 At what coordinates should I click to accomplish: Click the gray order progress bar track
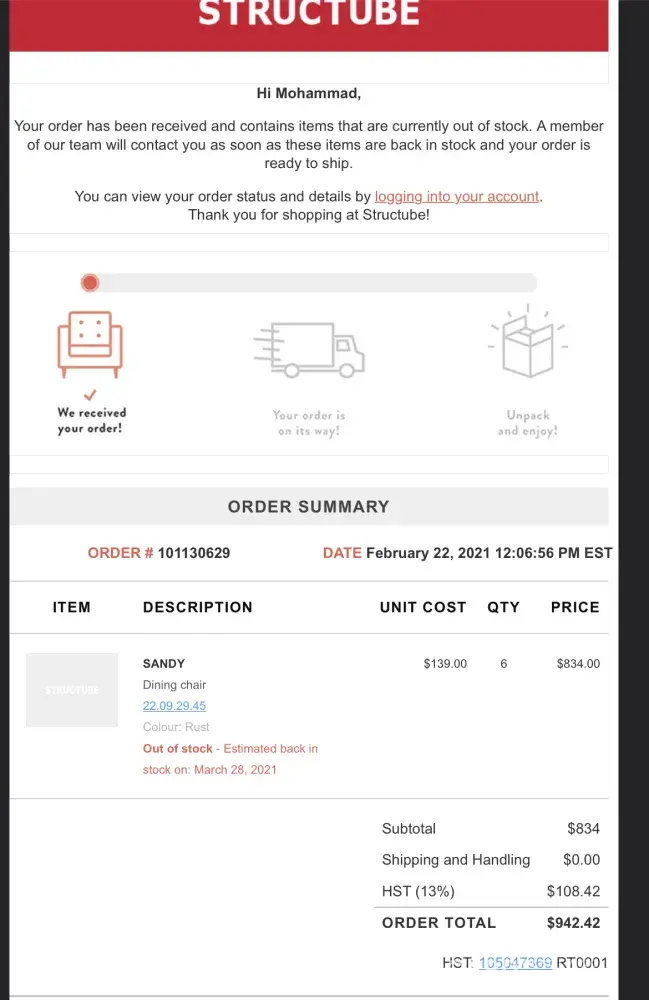(x=320, y=283)
